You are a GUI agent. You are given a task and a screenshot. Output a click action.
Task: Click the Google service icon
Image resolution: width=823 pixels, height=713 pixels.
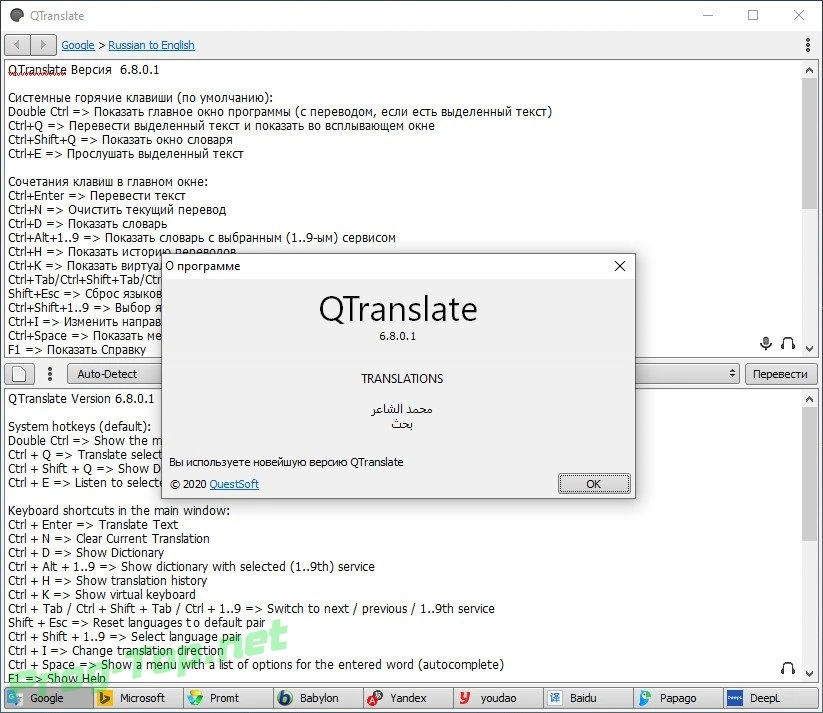[x=14, y=698]
